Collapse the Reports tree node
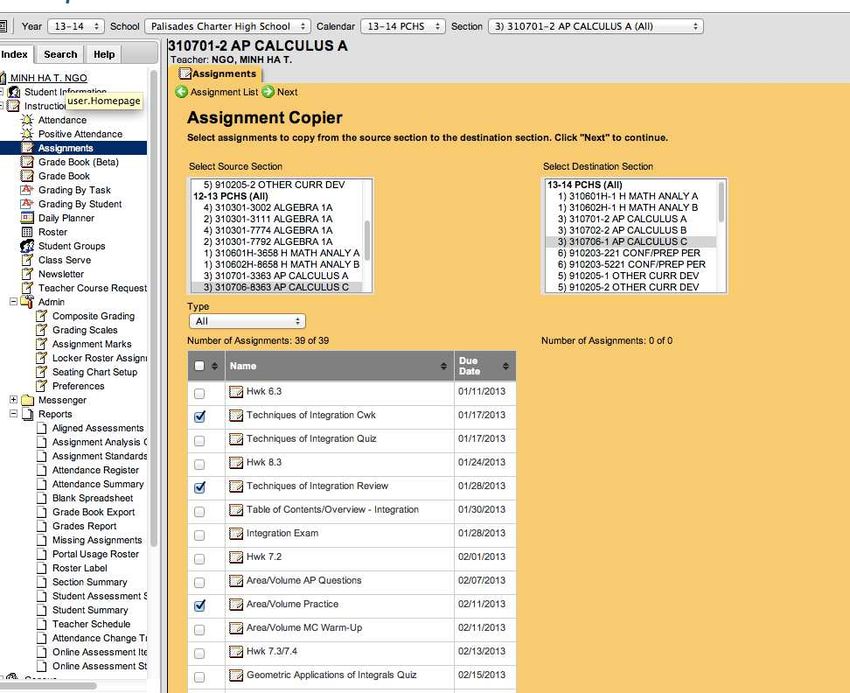Viewport: 850px width, 693px height. point(13,414)
